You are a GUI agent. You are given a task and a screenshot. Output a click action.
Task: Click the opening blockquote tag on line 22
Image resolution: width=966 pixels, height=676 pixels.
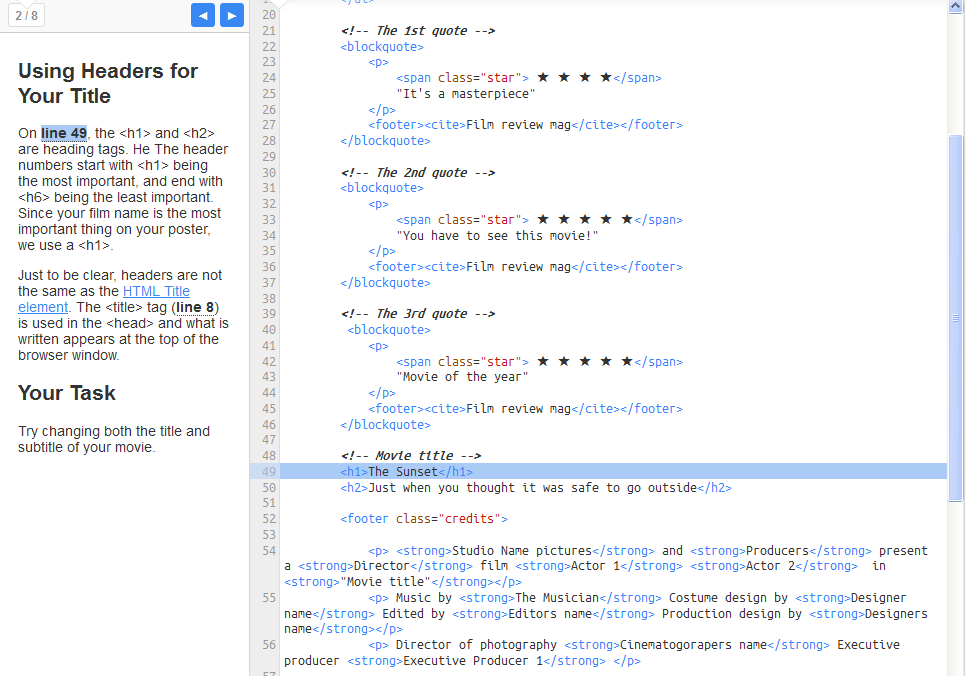pyautogui.click(x=382, y=46)
